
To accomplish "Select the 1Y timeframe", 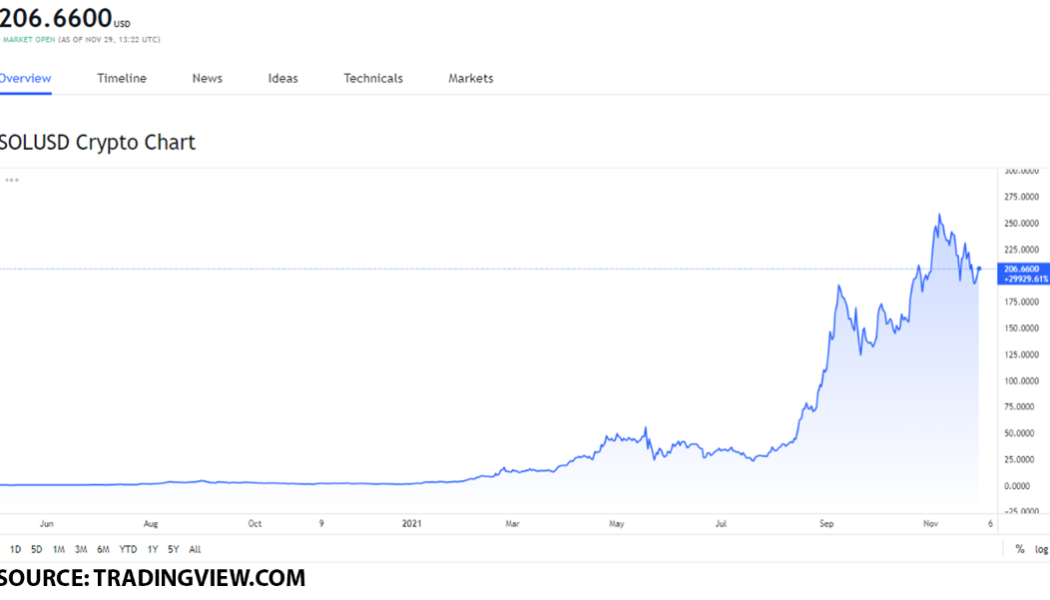I will (x=151, y=549).
